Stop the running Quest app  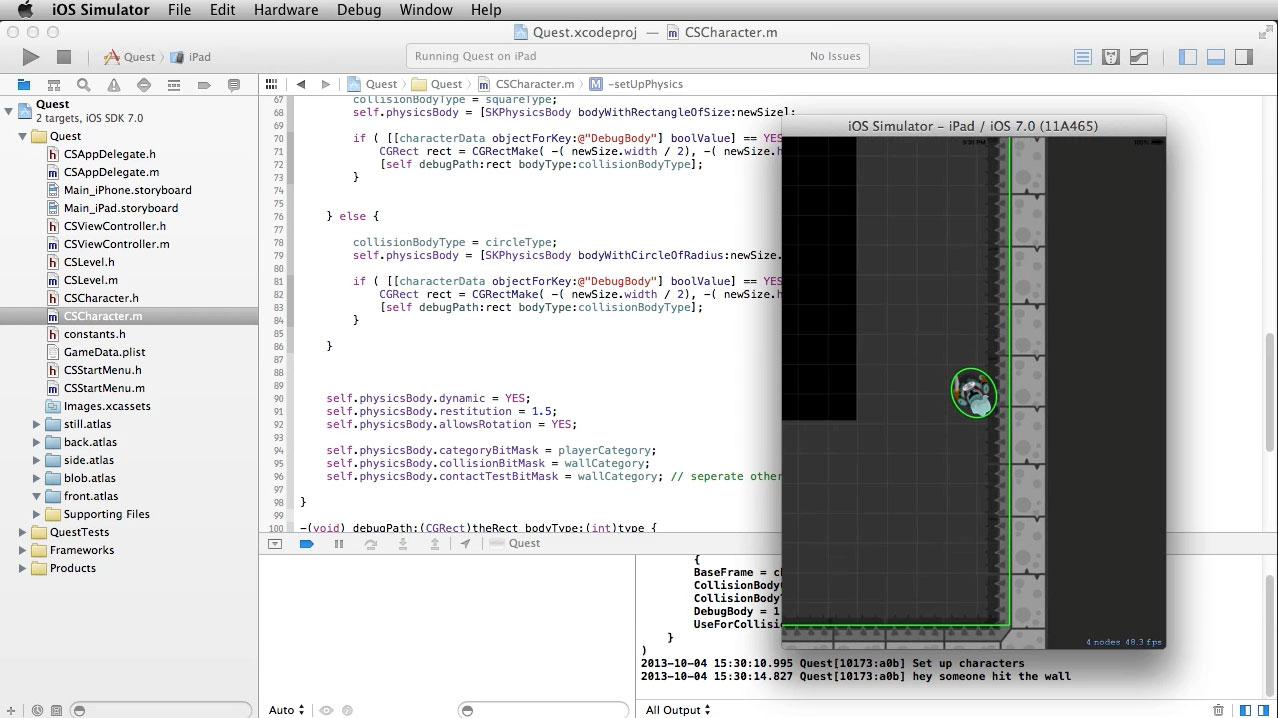pyautogui.click(x=64, y=57)
